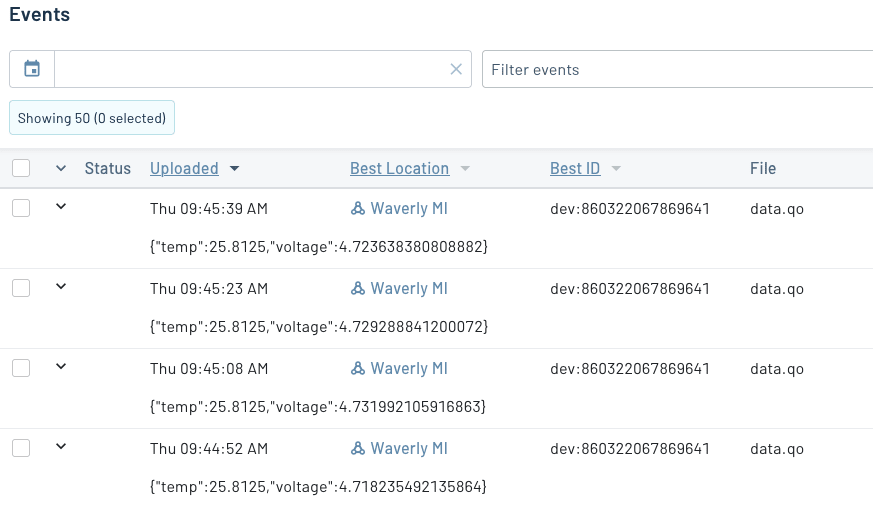Screen dimensions: 873x506
Task: Open the Best Location dropdown arrow
Action: (x=465, y=168)
